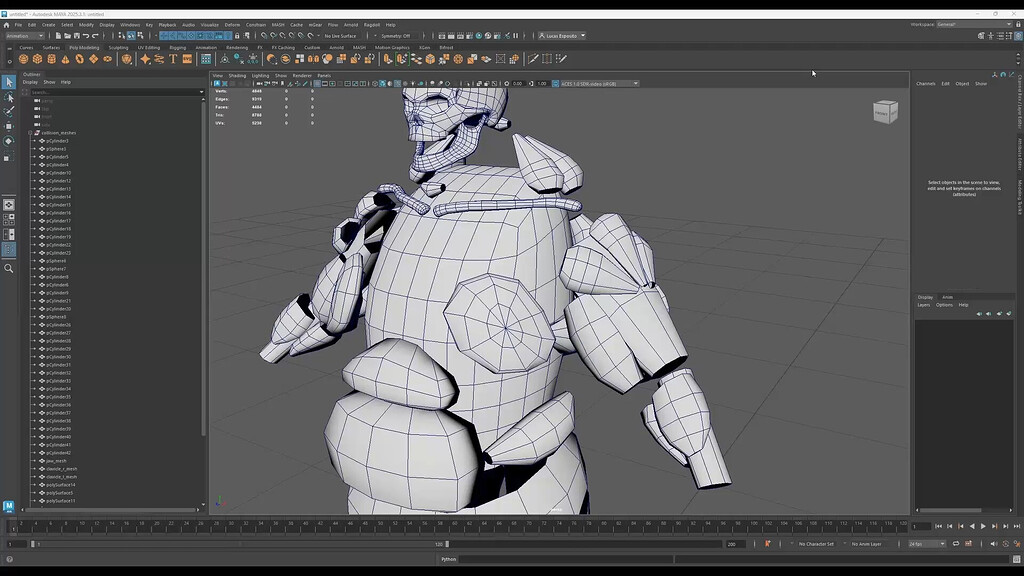Toggle four-view layout in toolbox
The height and width of the screenshot is (576, 1024).
8,220
